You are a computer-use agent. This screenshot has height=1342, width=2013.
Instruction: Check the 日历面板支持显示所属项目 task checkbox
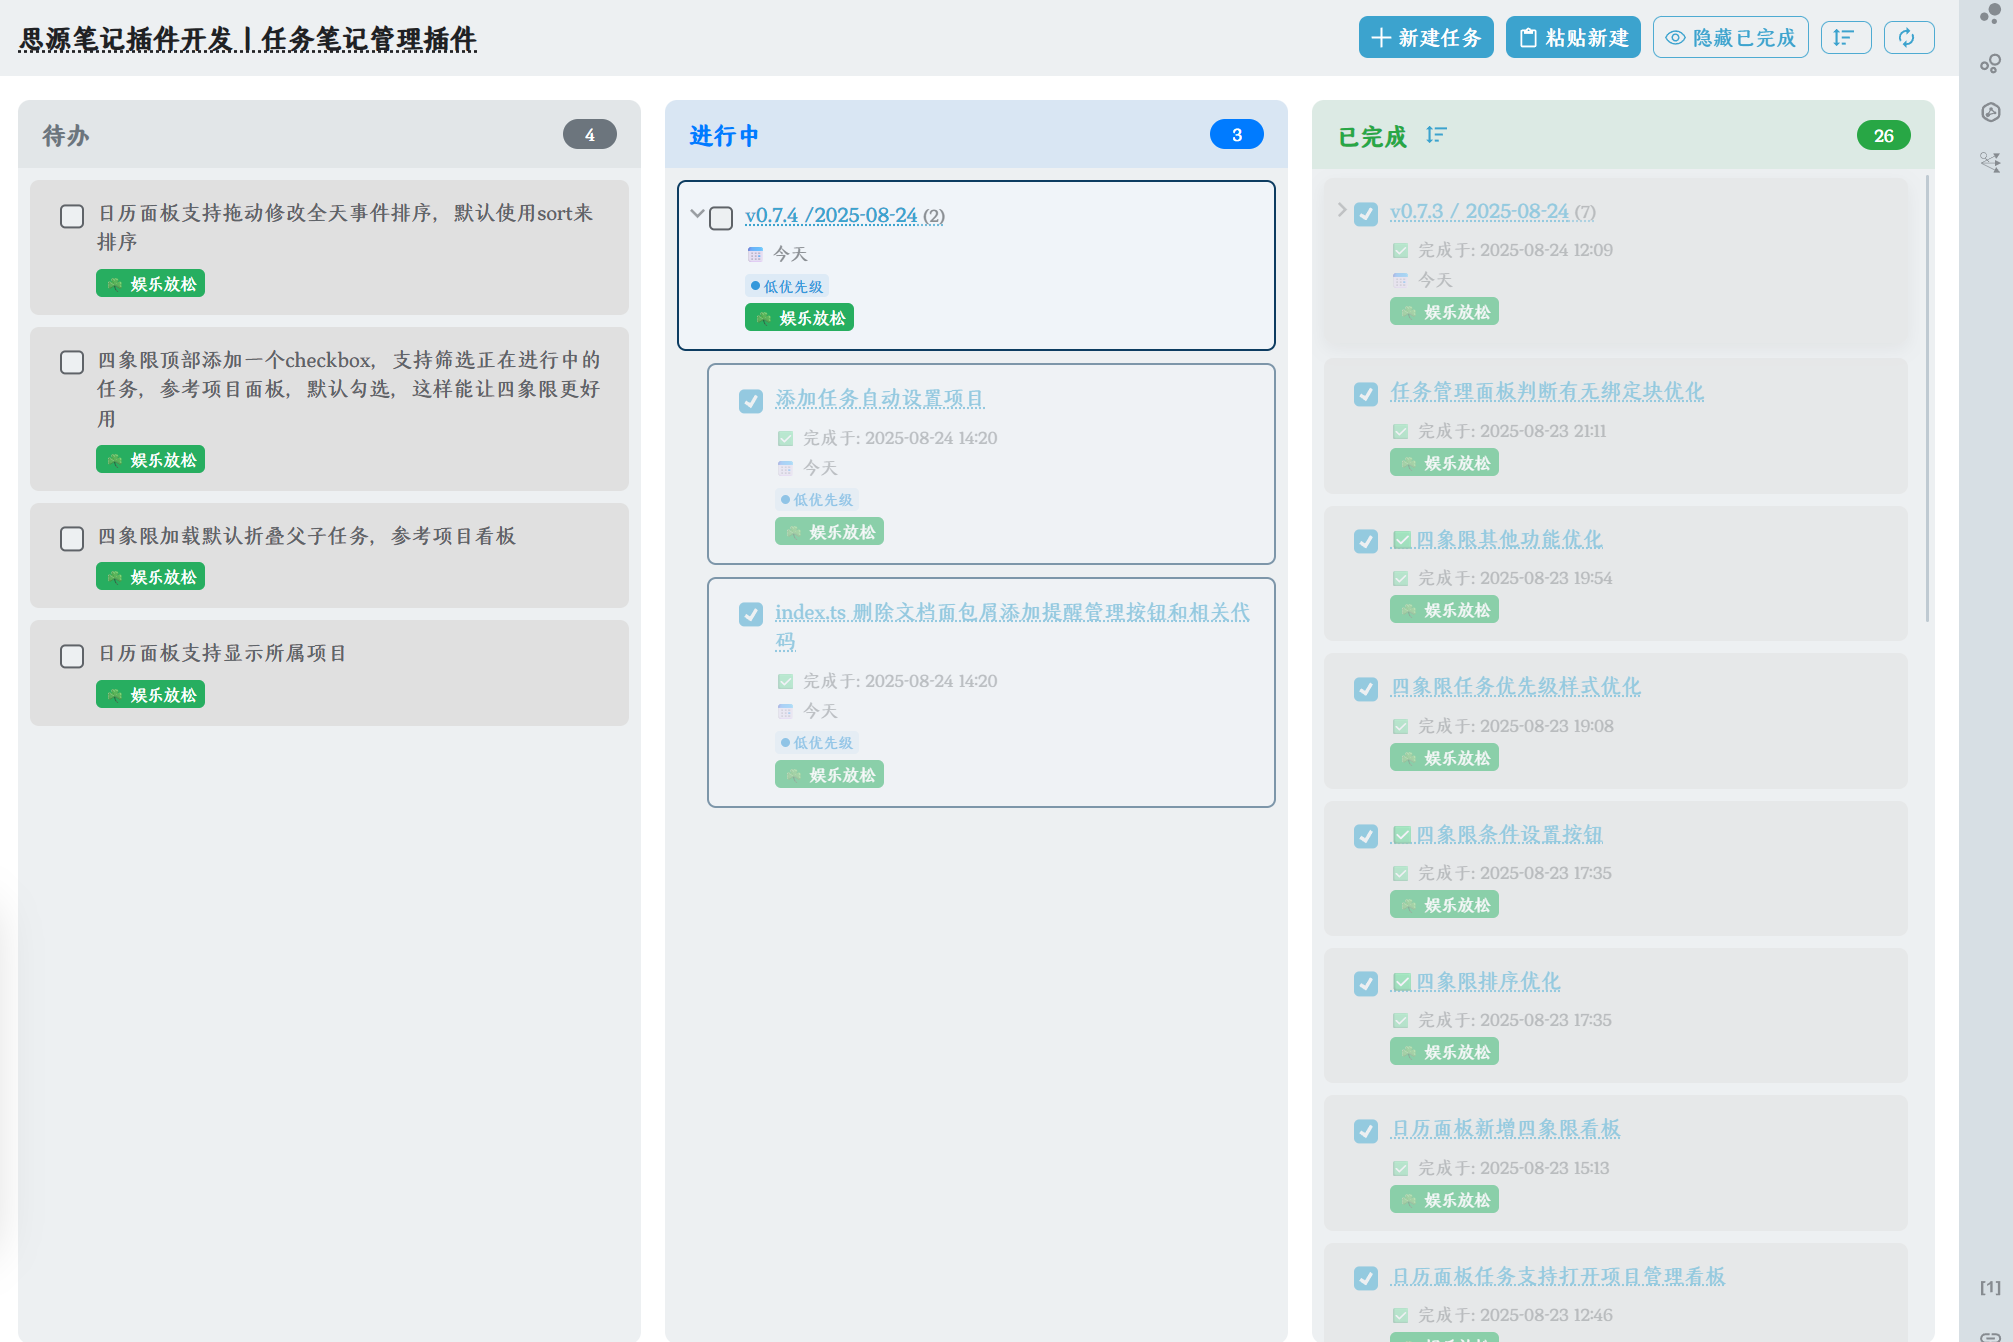click(x=72, y=656)
